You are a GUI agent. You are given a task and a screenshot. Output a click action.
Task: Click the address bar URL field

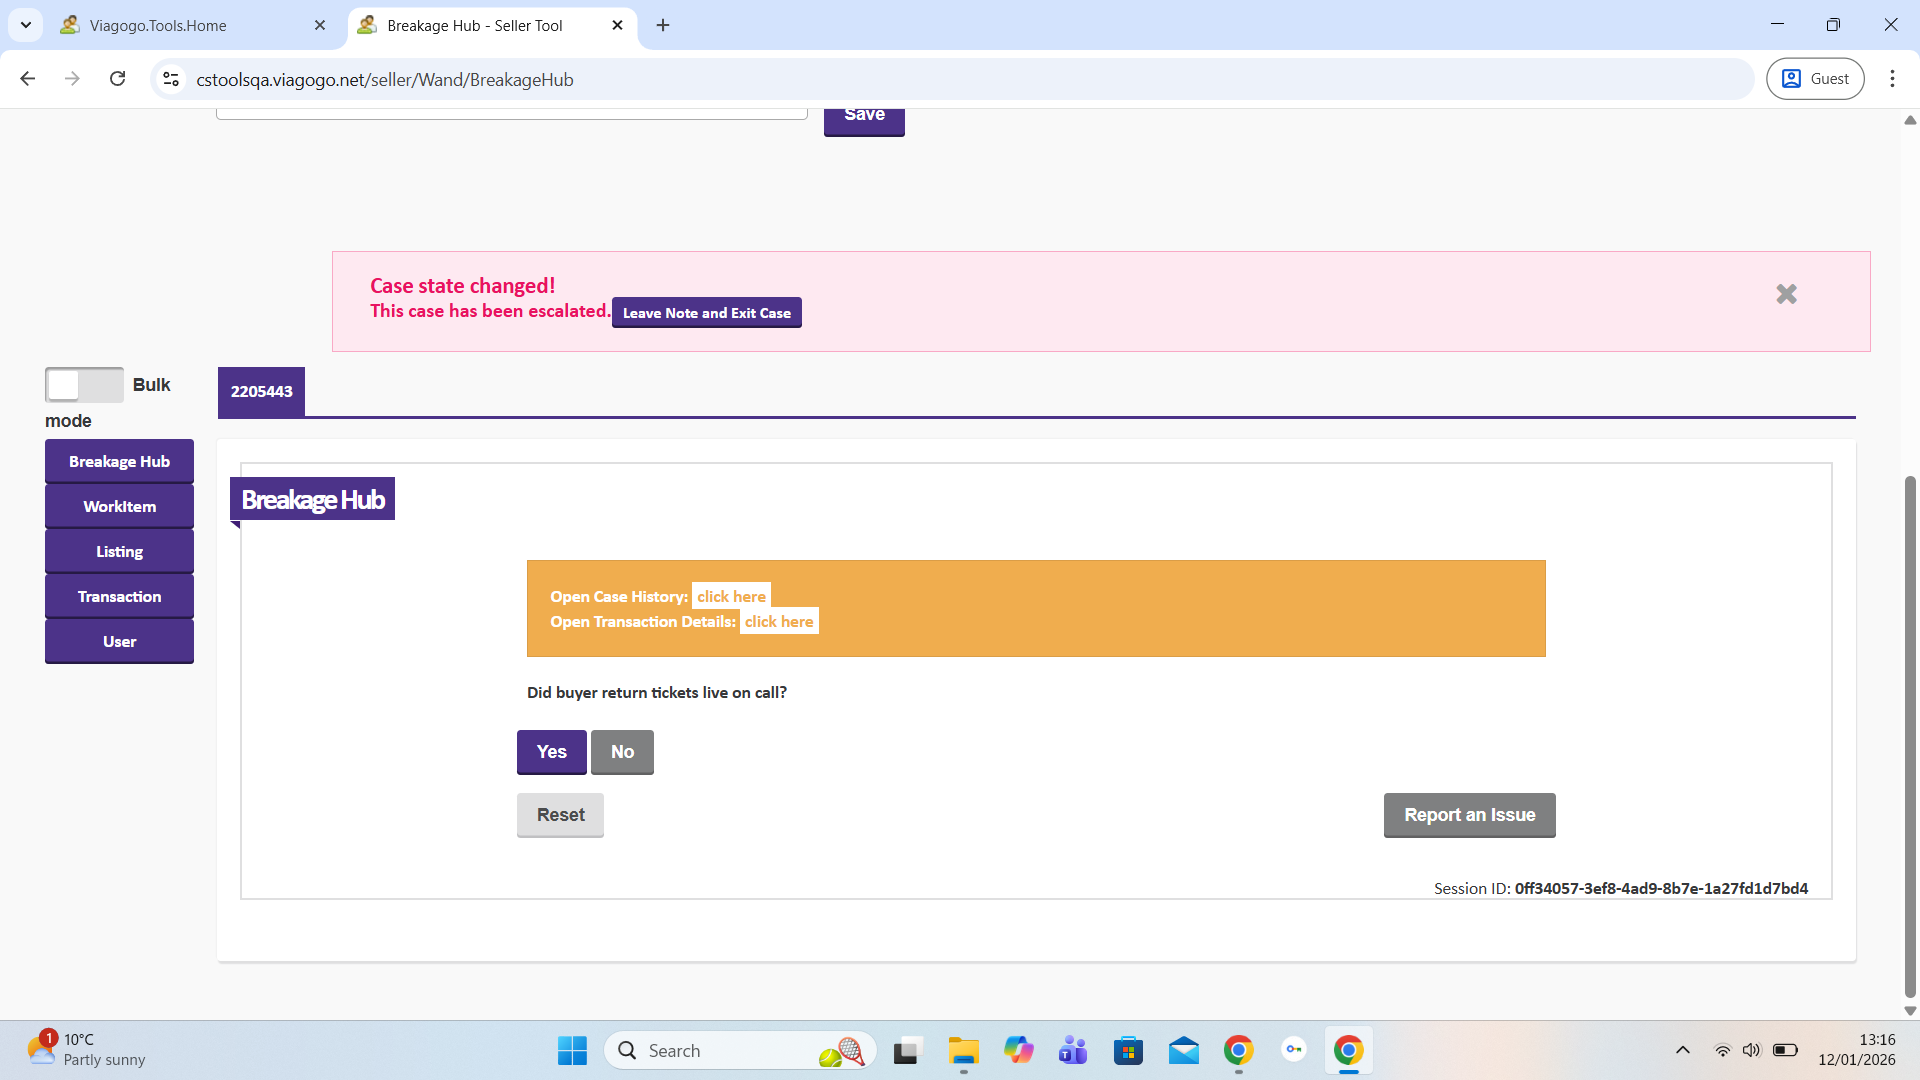click(900, 79)
